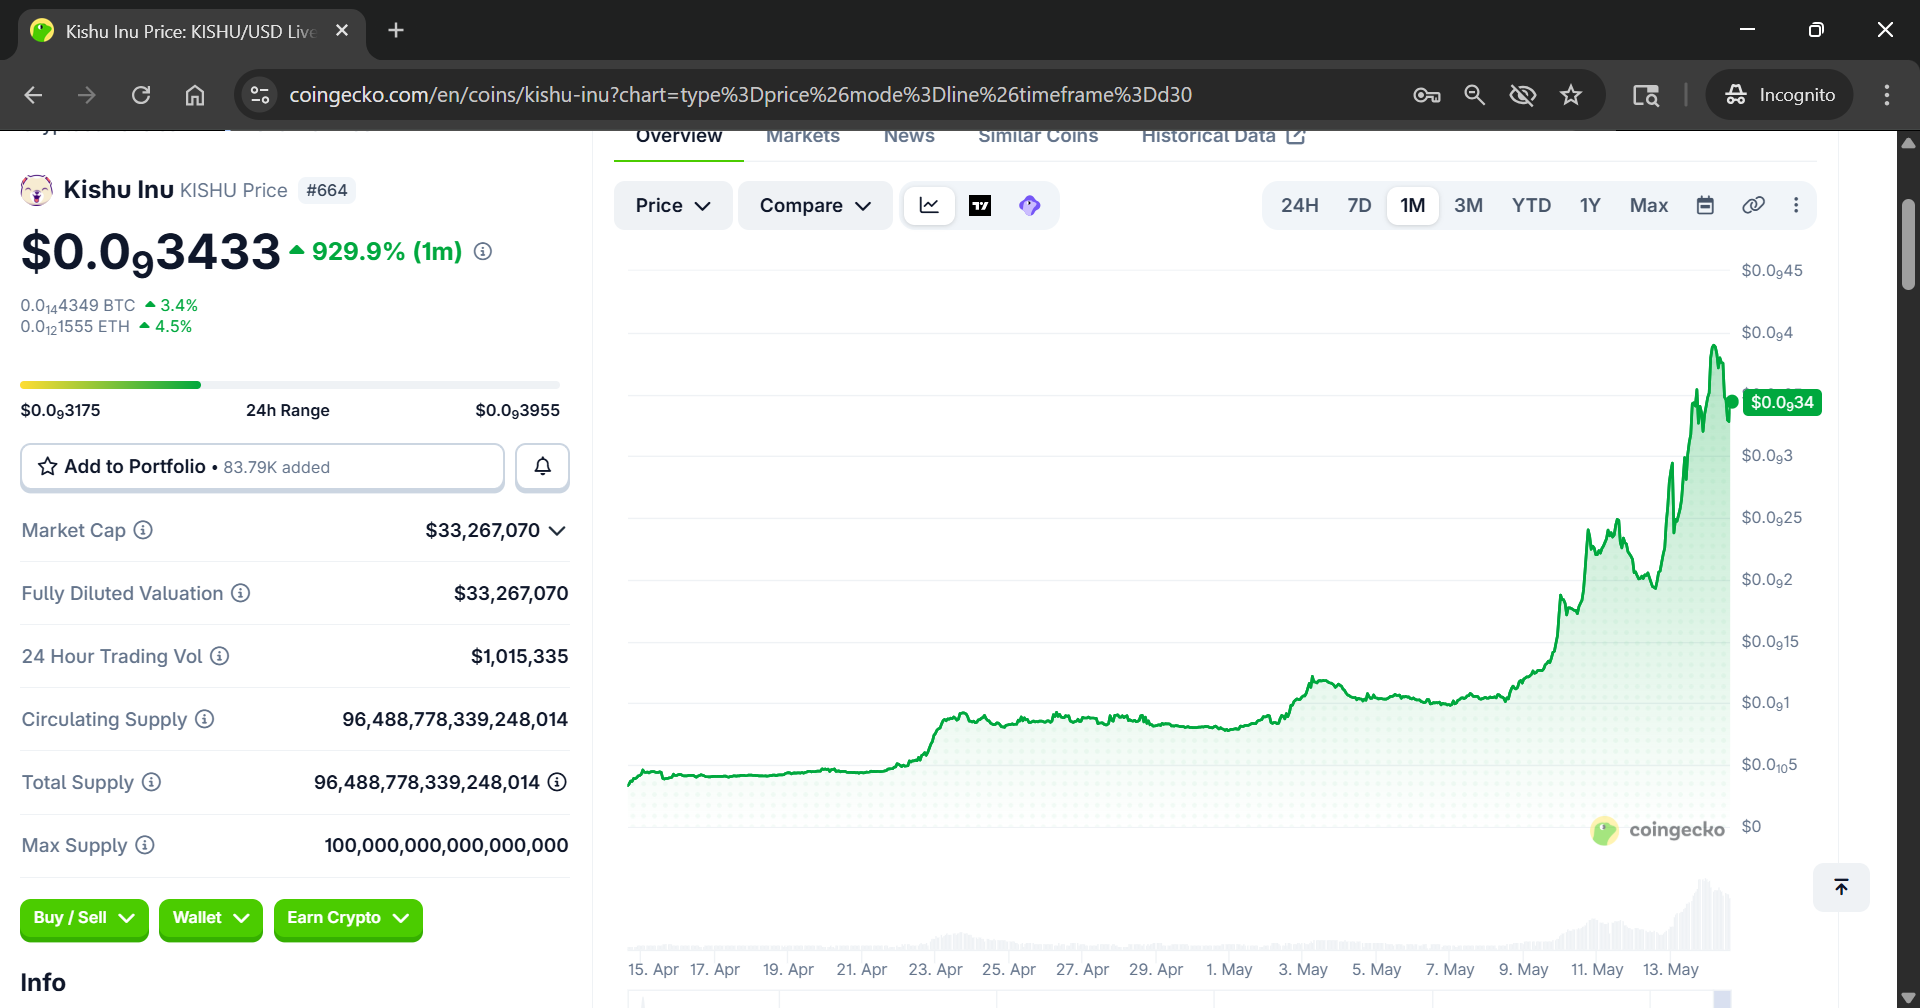Close the Kishu Inu Price tab
The height and width of the screenshot is (1008, 1920).
point(342,30)
